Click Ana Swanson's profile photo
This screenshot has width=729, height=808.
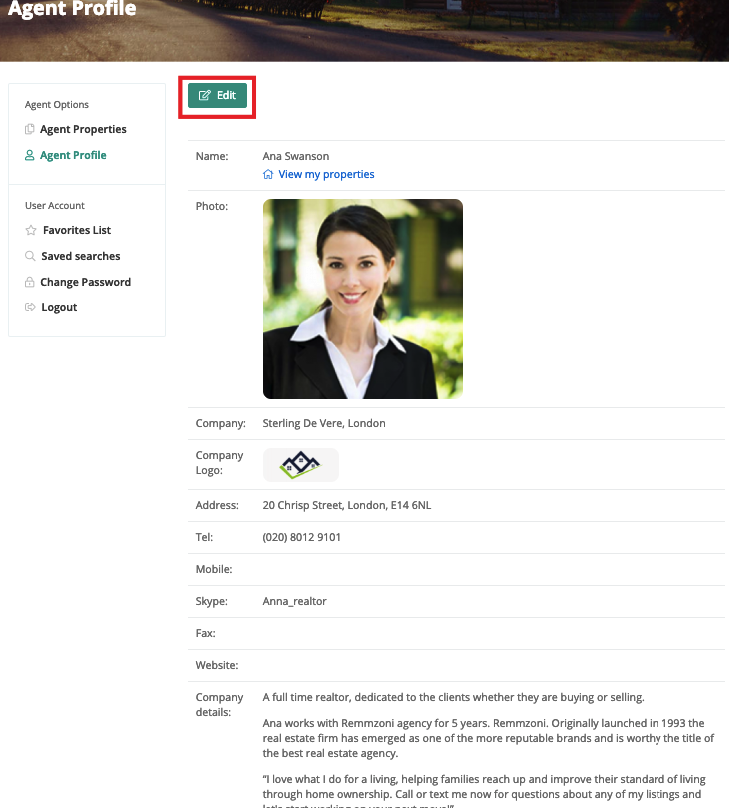(x=363, y=299)
